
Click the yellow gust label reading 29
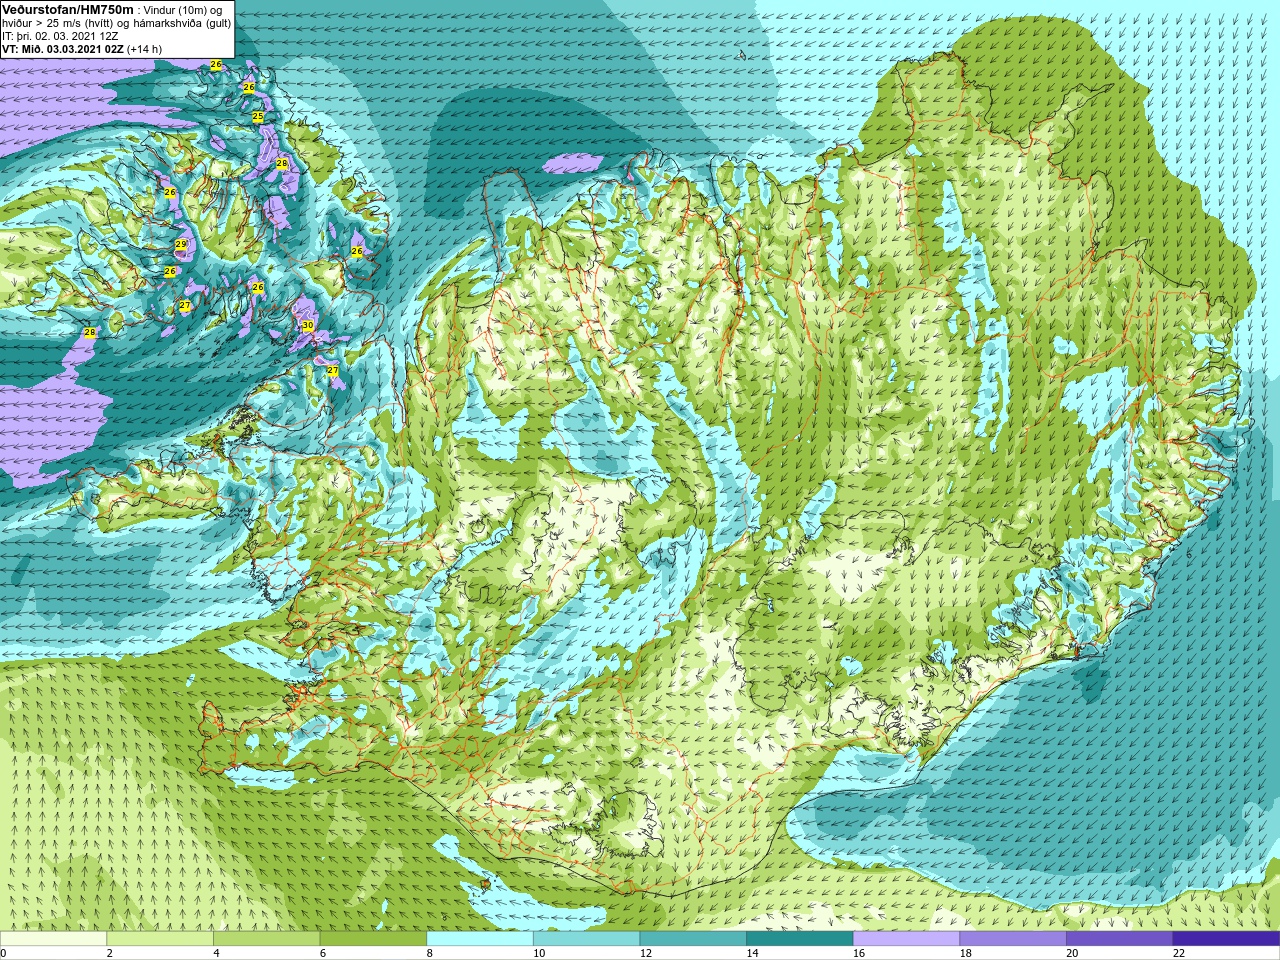pos(181,244)
